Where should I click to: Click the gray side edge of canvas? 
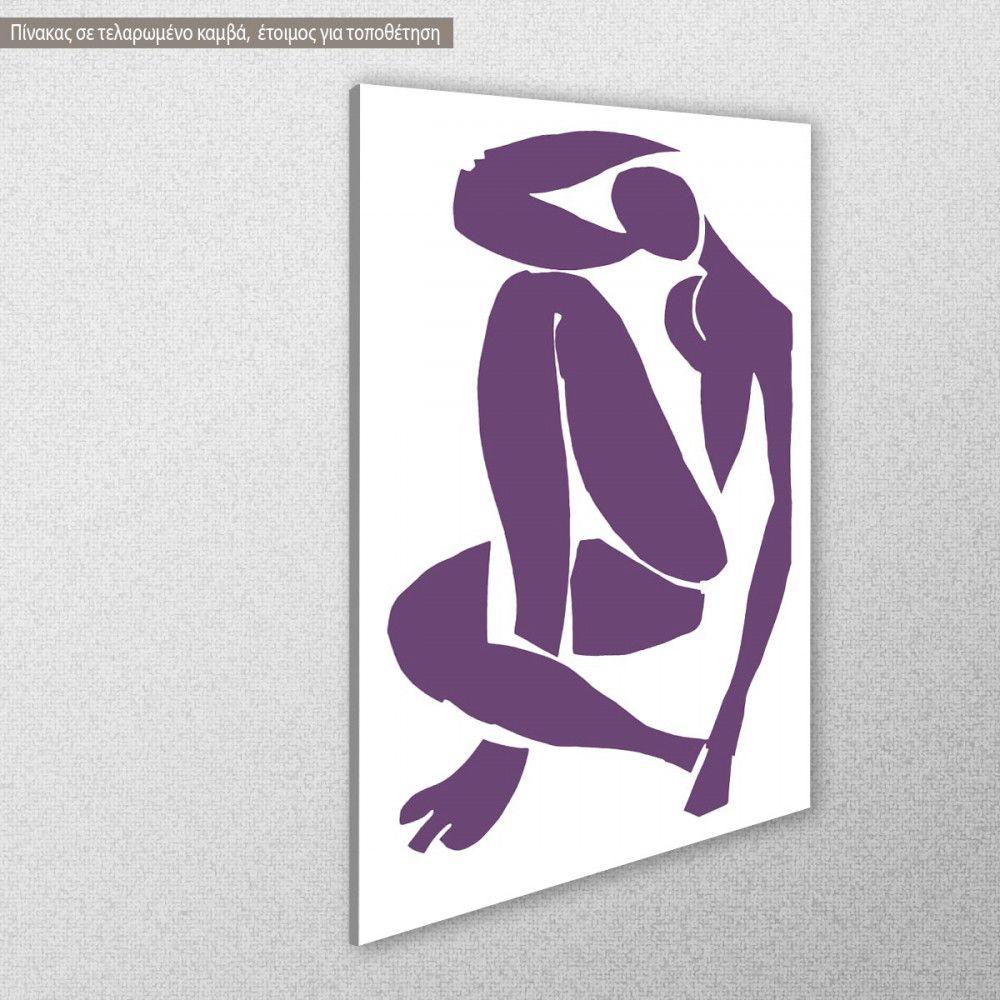(x=354, y=500)
